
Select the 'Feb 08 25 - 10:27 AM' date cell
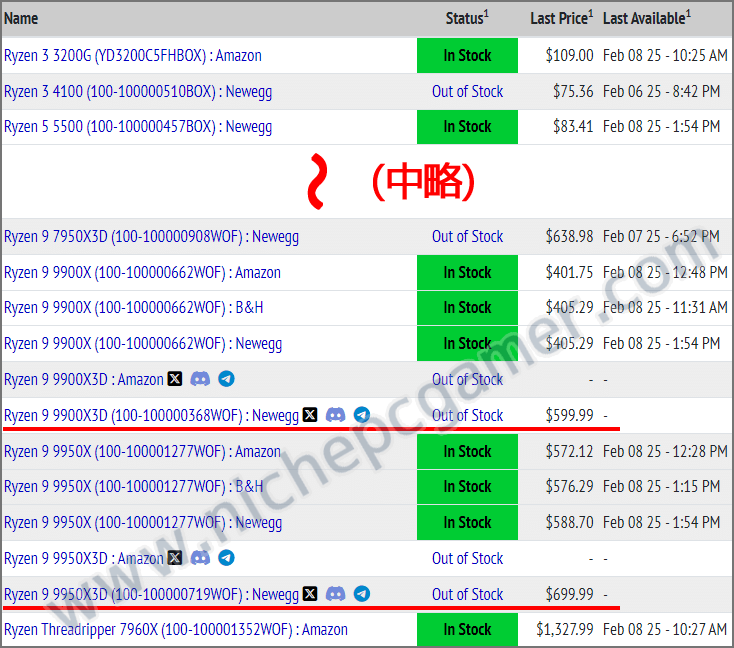pyautogui.click(x=665, y=629)
